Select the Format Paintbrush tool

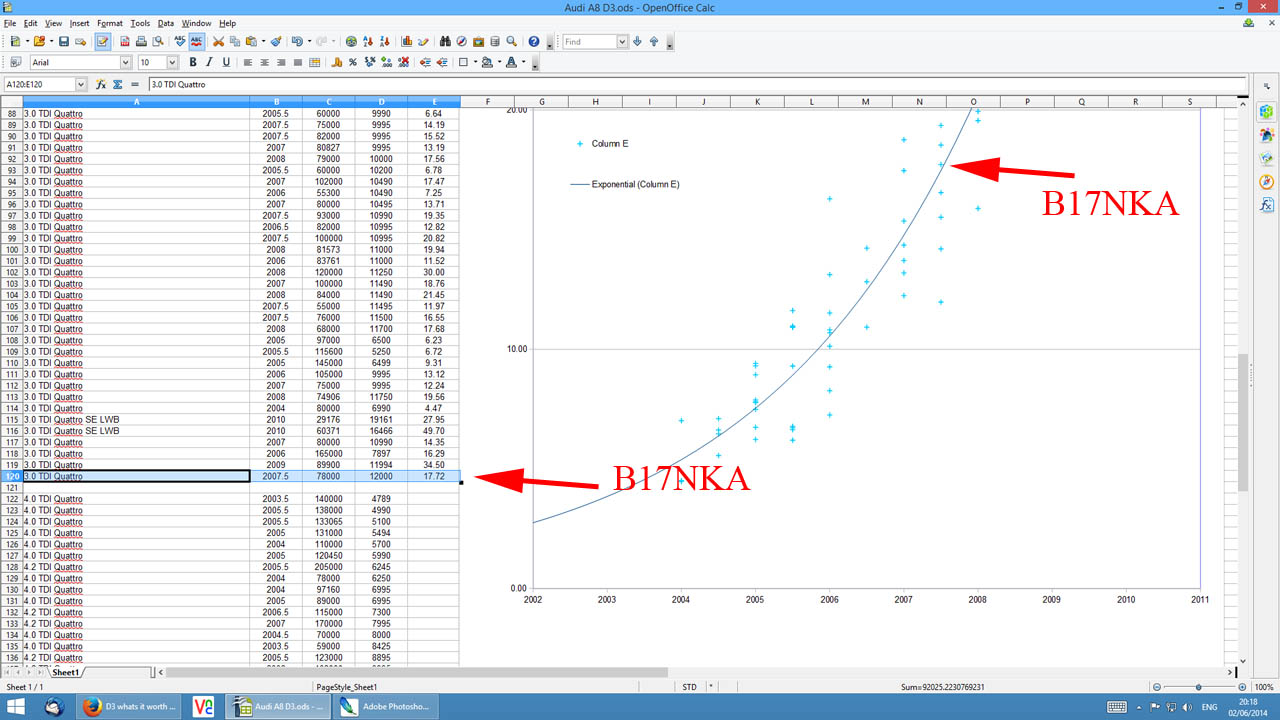276,42
